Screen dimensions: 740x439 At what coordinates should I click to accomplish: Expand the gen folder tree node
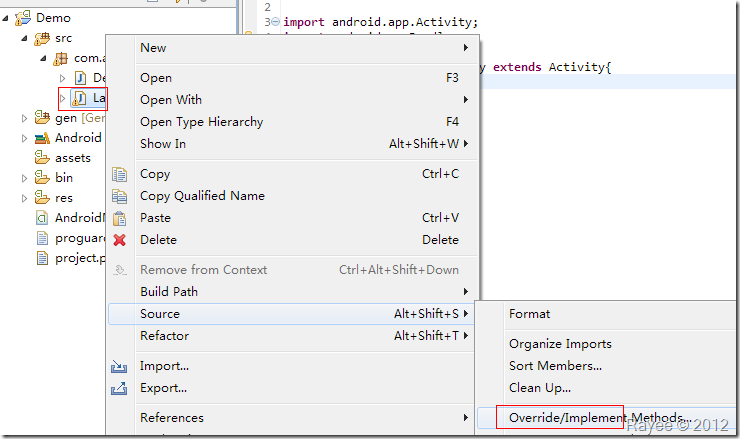click(25, 118)
